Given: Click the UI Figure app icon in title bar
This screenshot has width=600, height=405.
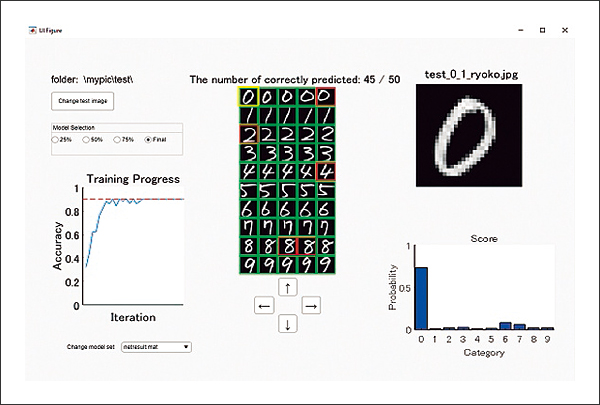Looking at the screenshot, I should (x=33, y=30).
